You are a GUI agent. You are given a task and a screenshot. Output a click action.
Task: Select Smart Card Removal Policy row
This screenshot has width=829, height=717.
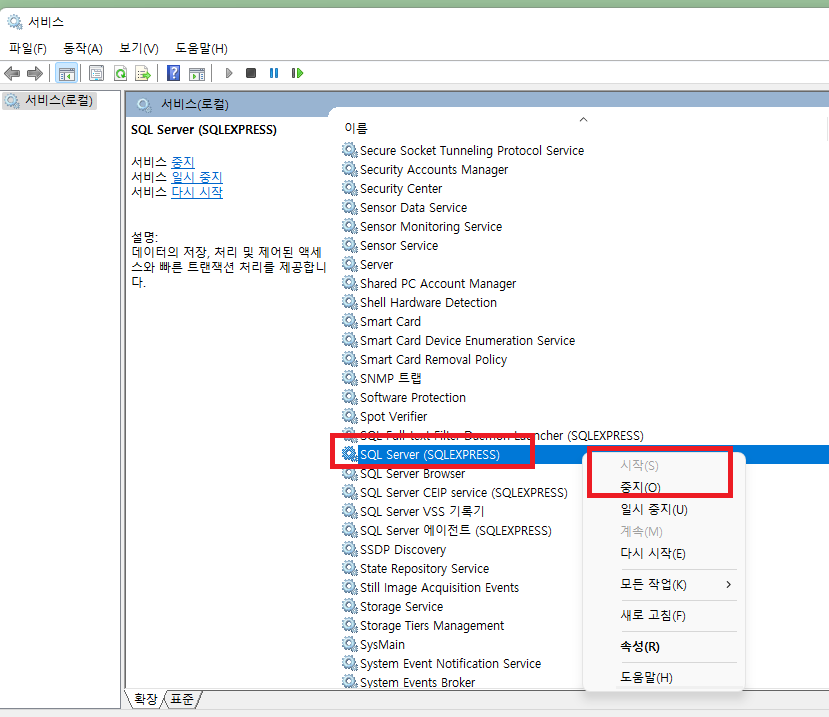click(x=433, y=360)
